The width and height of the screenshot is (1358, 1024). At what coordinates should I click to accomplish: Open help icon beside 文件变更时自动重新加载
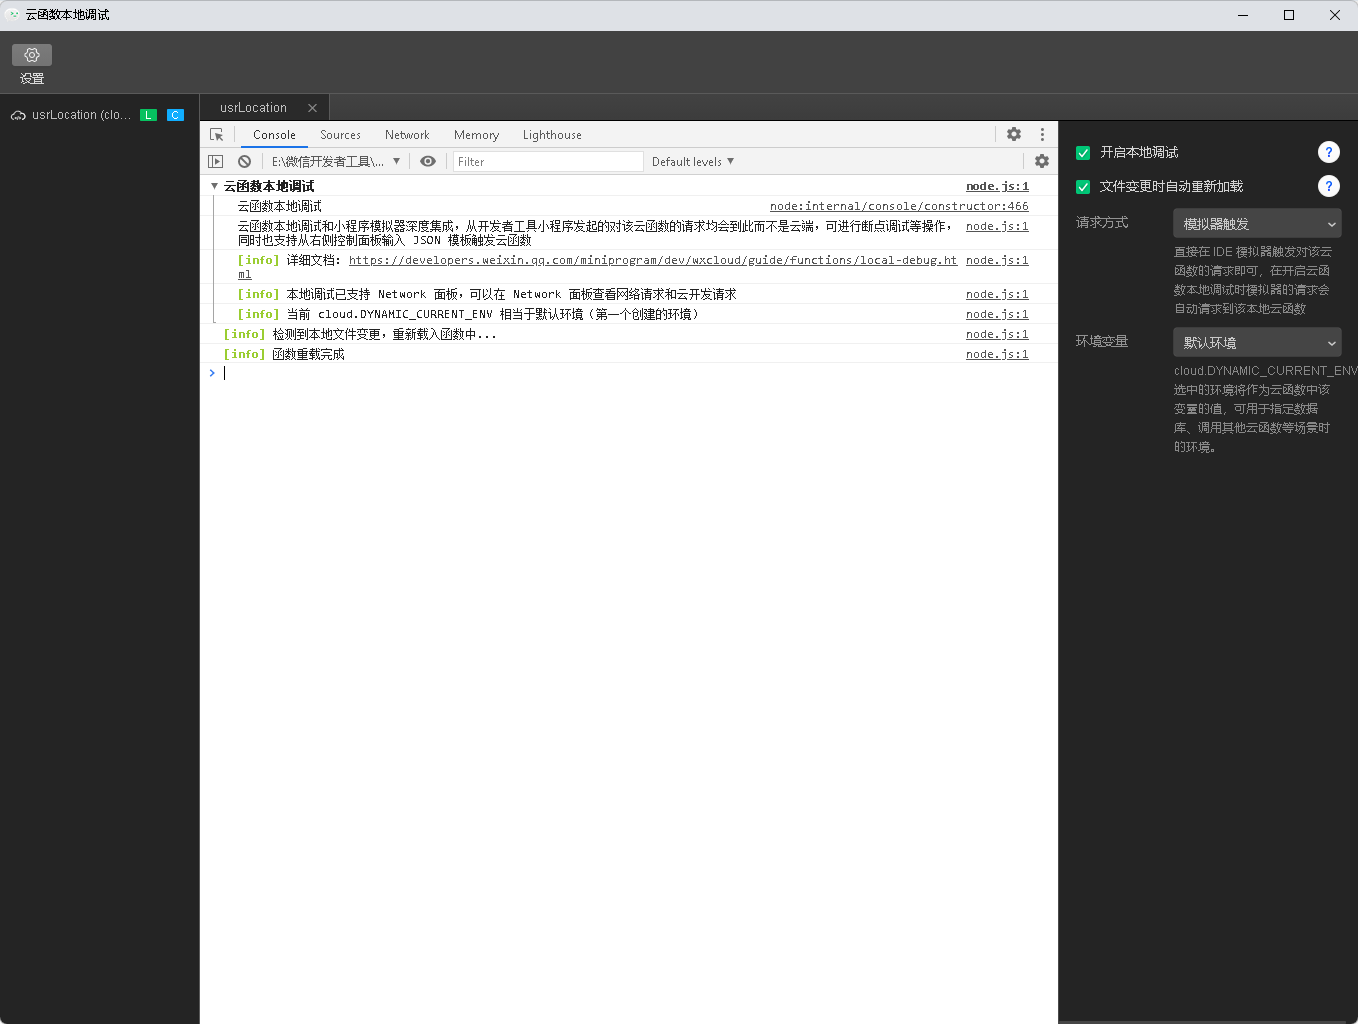[1328, 186]
